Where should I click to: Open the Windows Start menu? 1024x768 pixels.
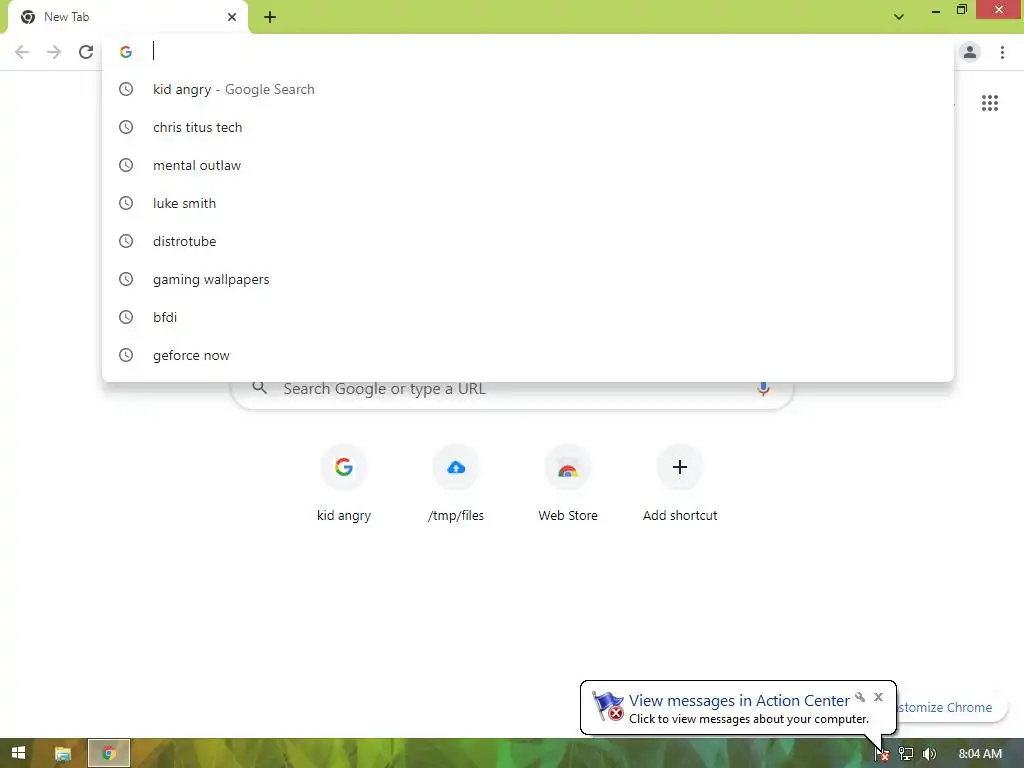tap(18, 753)
